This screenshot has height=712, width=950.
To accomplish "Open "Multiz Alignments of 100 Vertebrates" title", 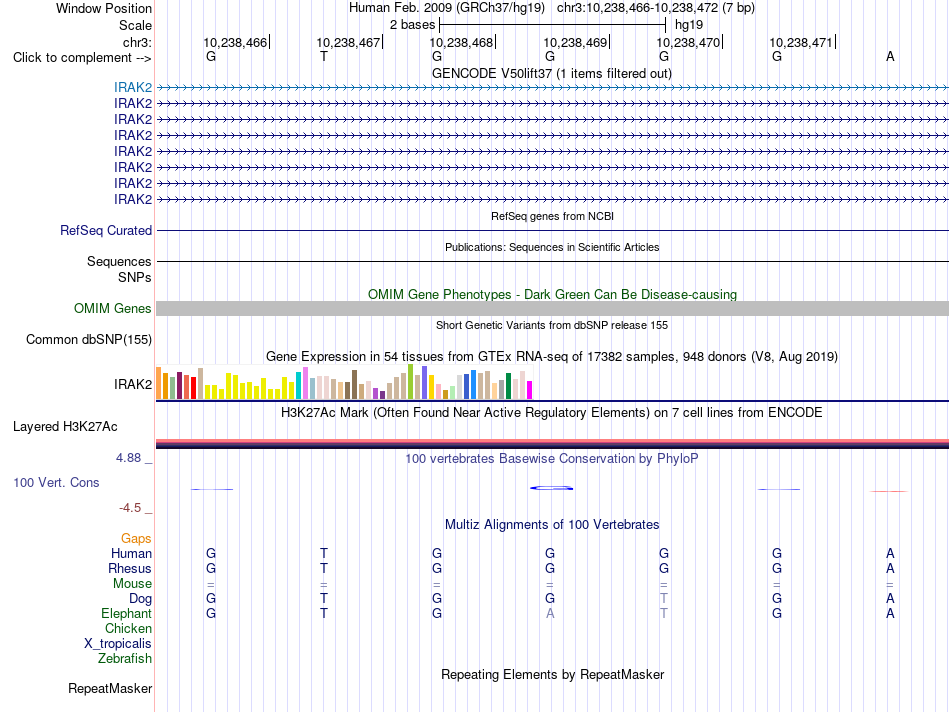I will coord(552,525).
